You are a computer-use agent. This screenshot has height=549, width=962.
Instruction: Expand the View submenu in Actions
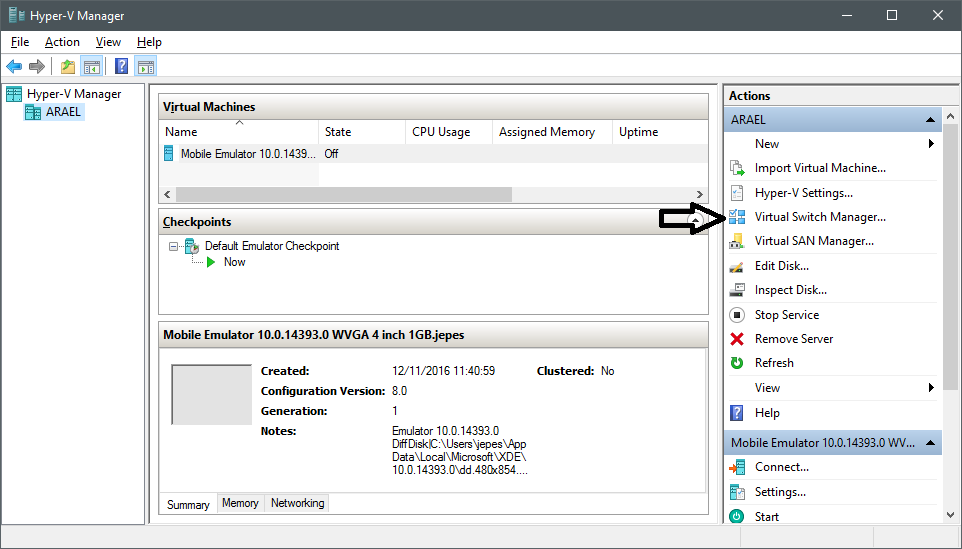[931, 388]
